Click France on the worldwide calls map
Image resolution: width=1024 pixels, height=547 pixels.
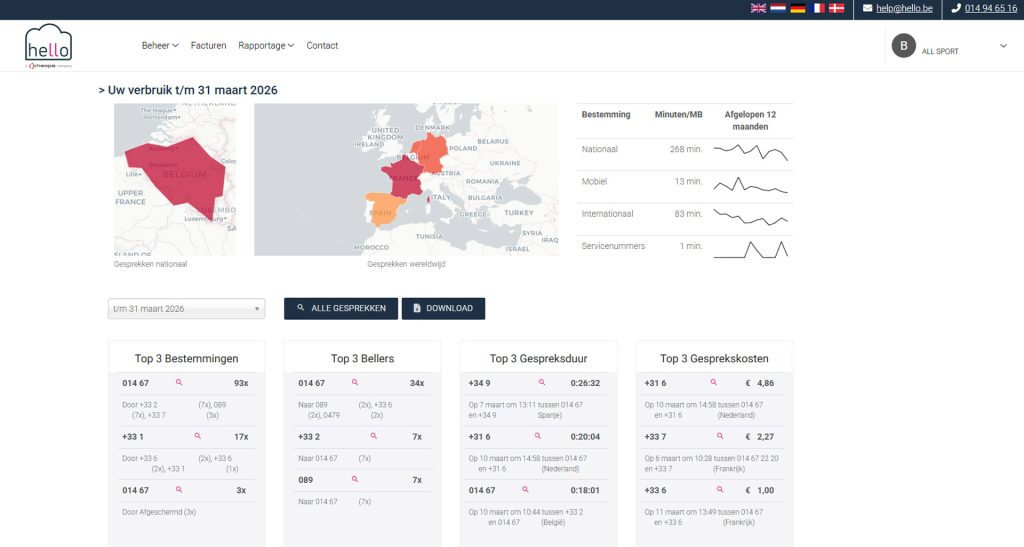click(x=402, y=178)
